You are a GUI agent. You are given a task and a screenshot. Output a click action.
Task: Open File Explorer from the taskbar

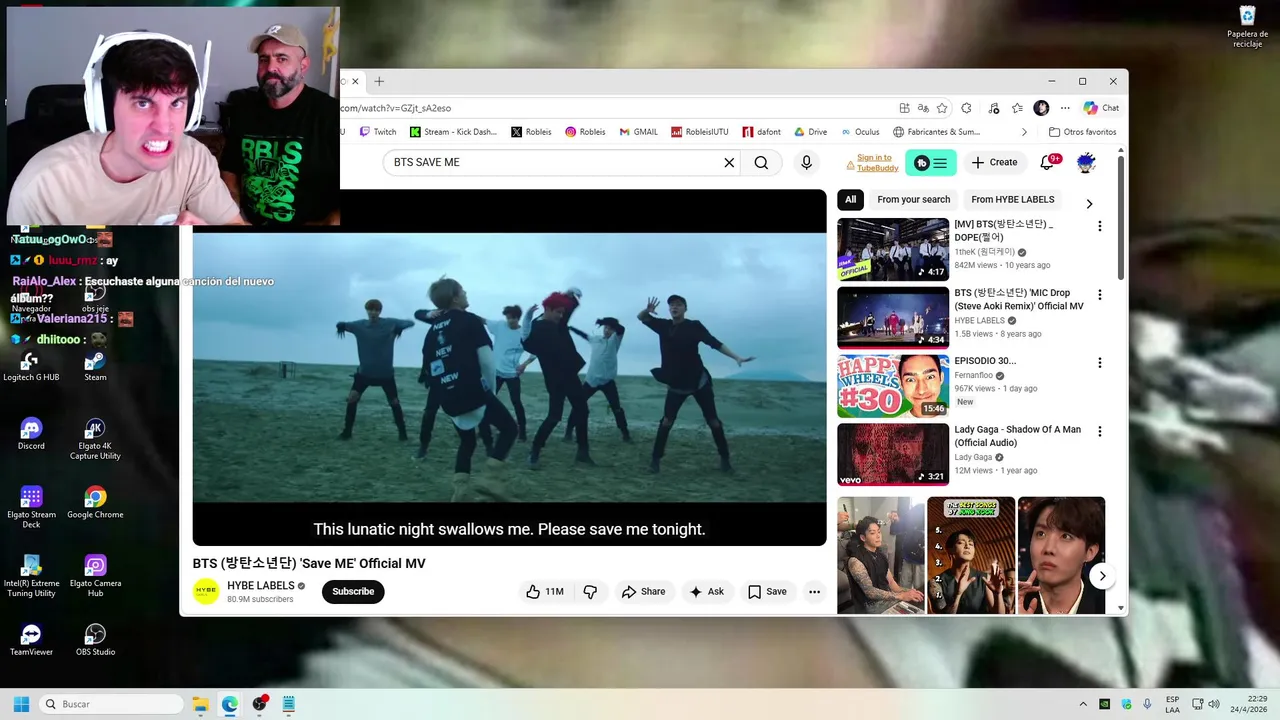coord(200,704)
